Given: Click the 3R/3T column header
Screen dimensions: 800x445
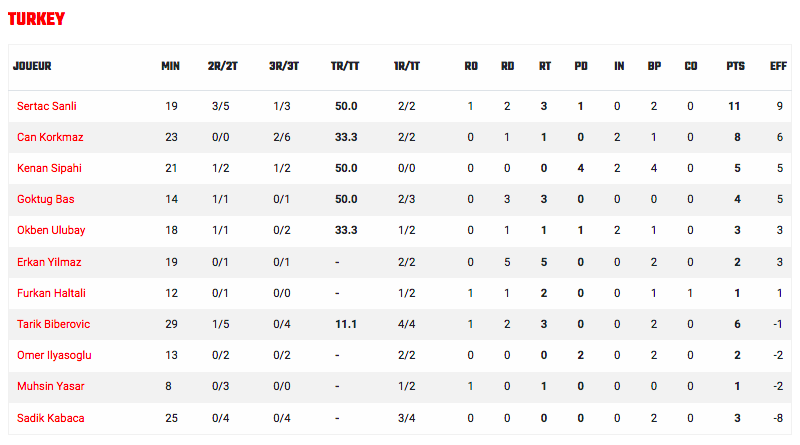Looking at the screenshot, I should [284, 66].
